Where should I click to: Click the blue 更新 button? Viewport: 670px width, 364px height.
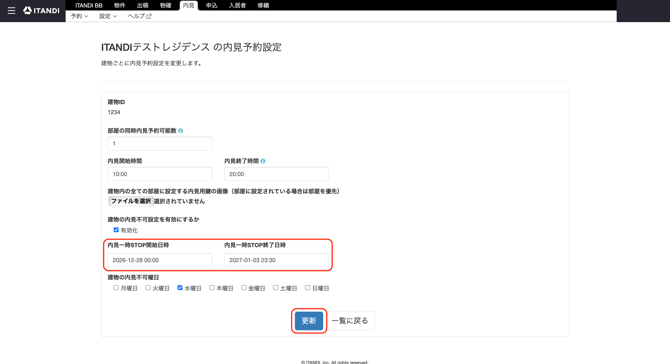pos(309,321)
